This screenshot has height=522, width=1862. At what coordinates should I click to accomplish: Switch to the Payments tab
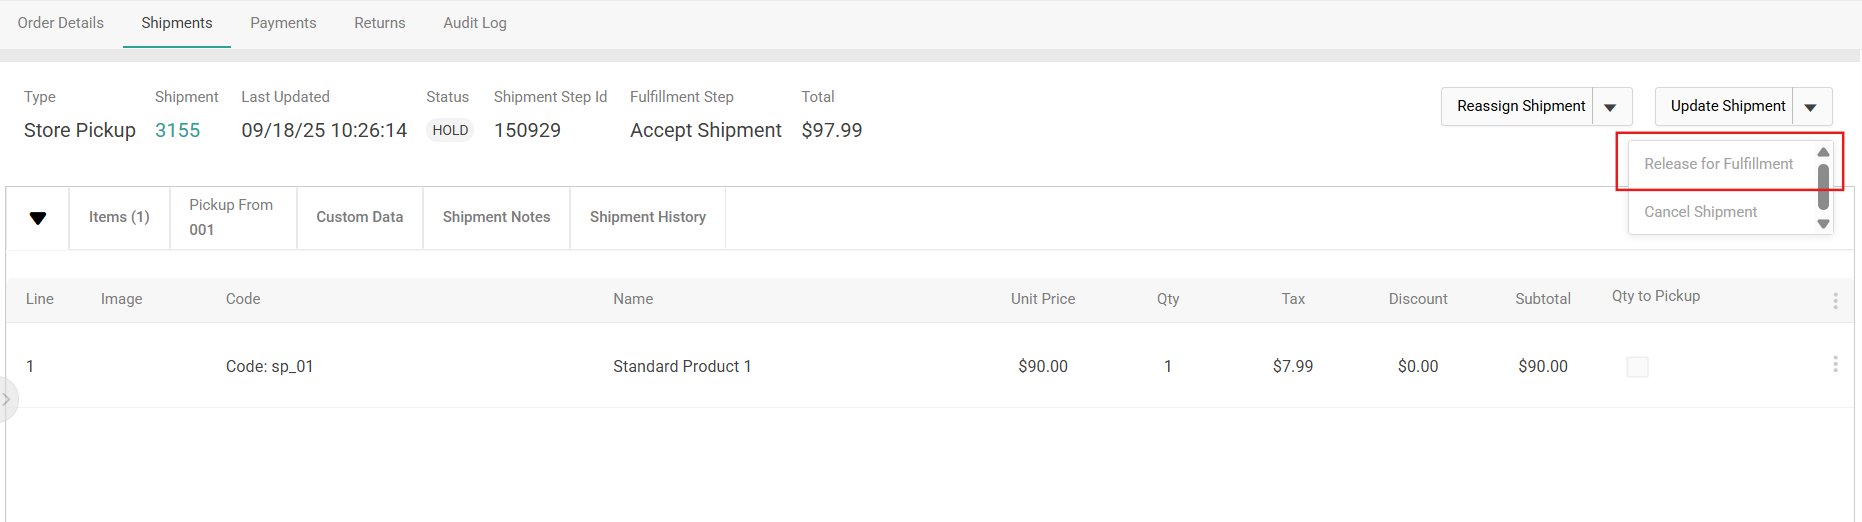pyautogui.click(x=283, y=23)
